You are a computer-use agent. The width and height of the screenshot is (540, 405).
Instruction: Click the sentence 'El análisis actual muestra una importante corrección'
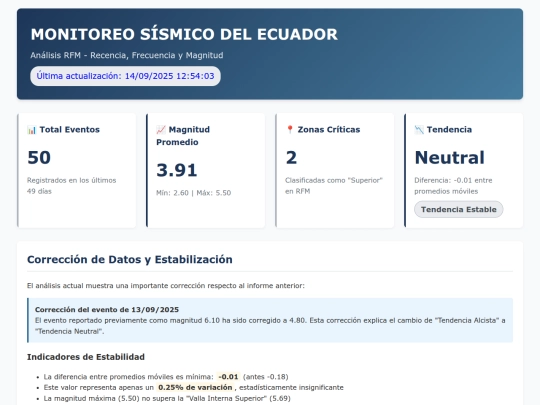pos(166,286)
